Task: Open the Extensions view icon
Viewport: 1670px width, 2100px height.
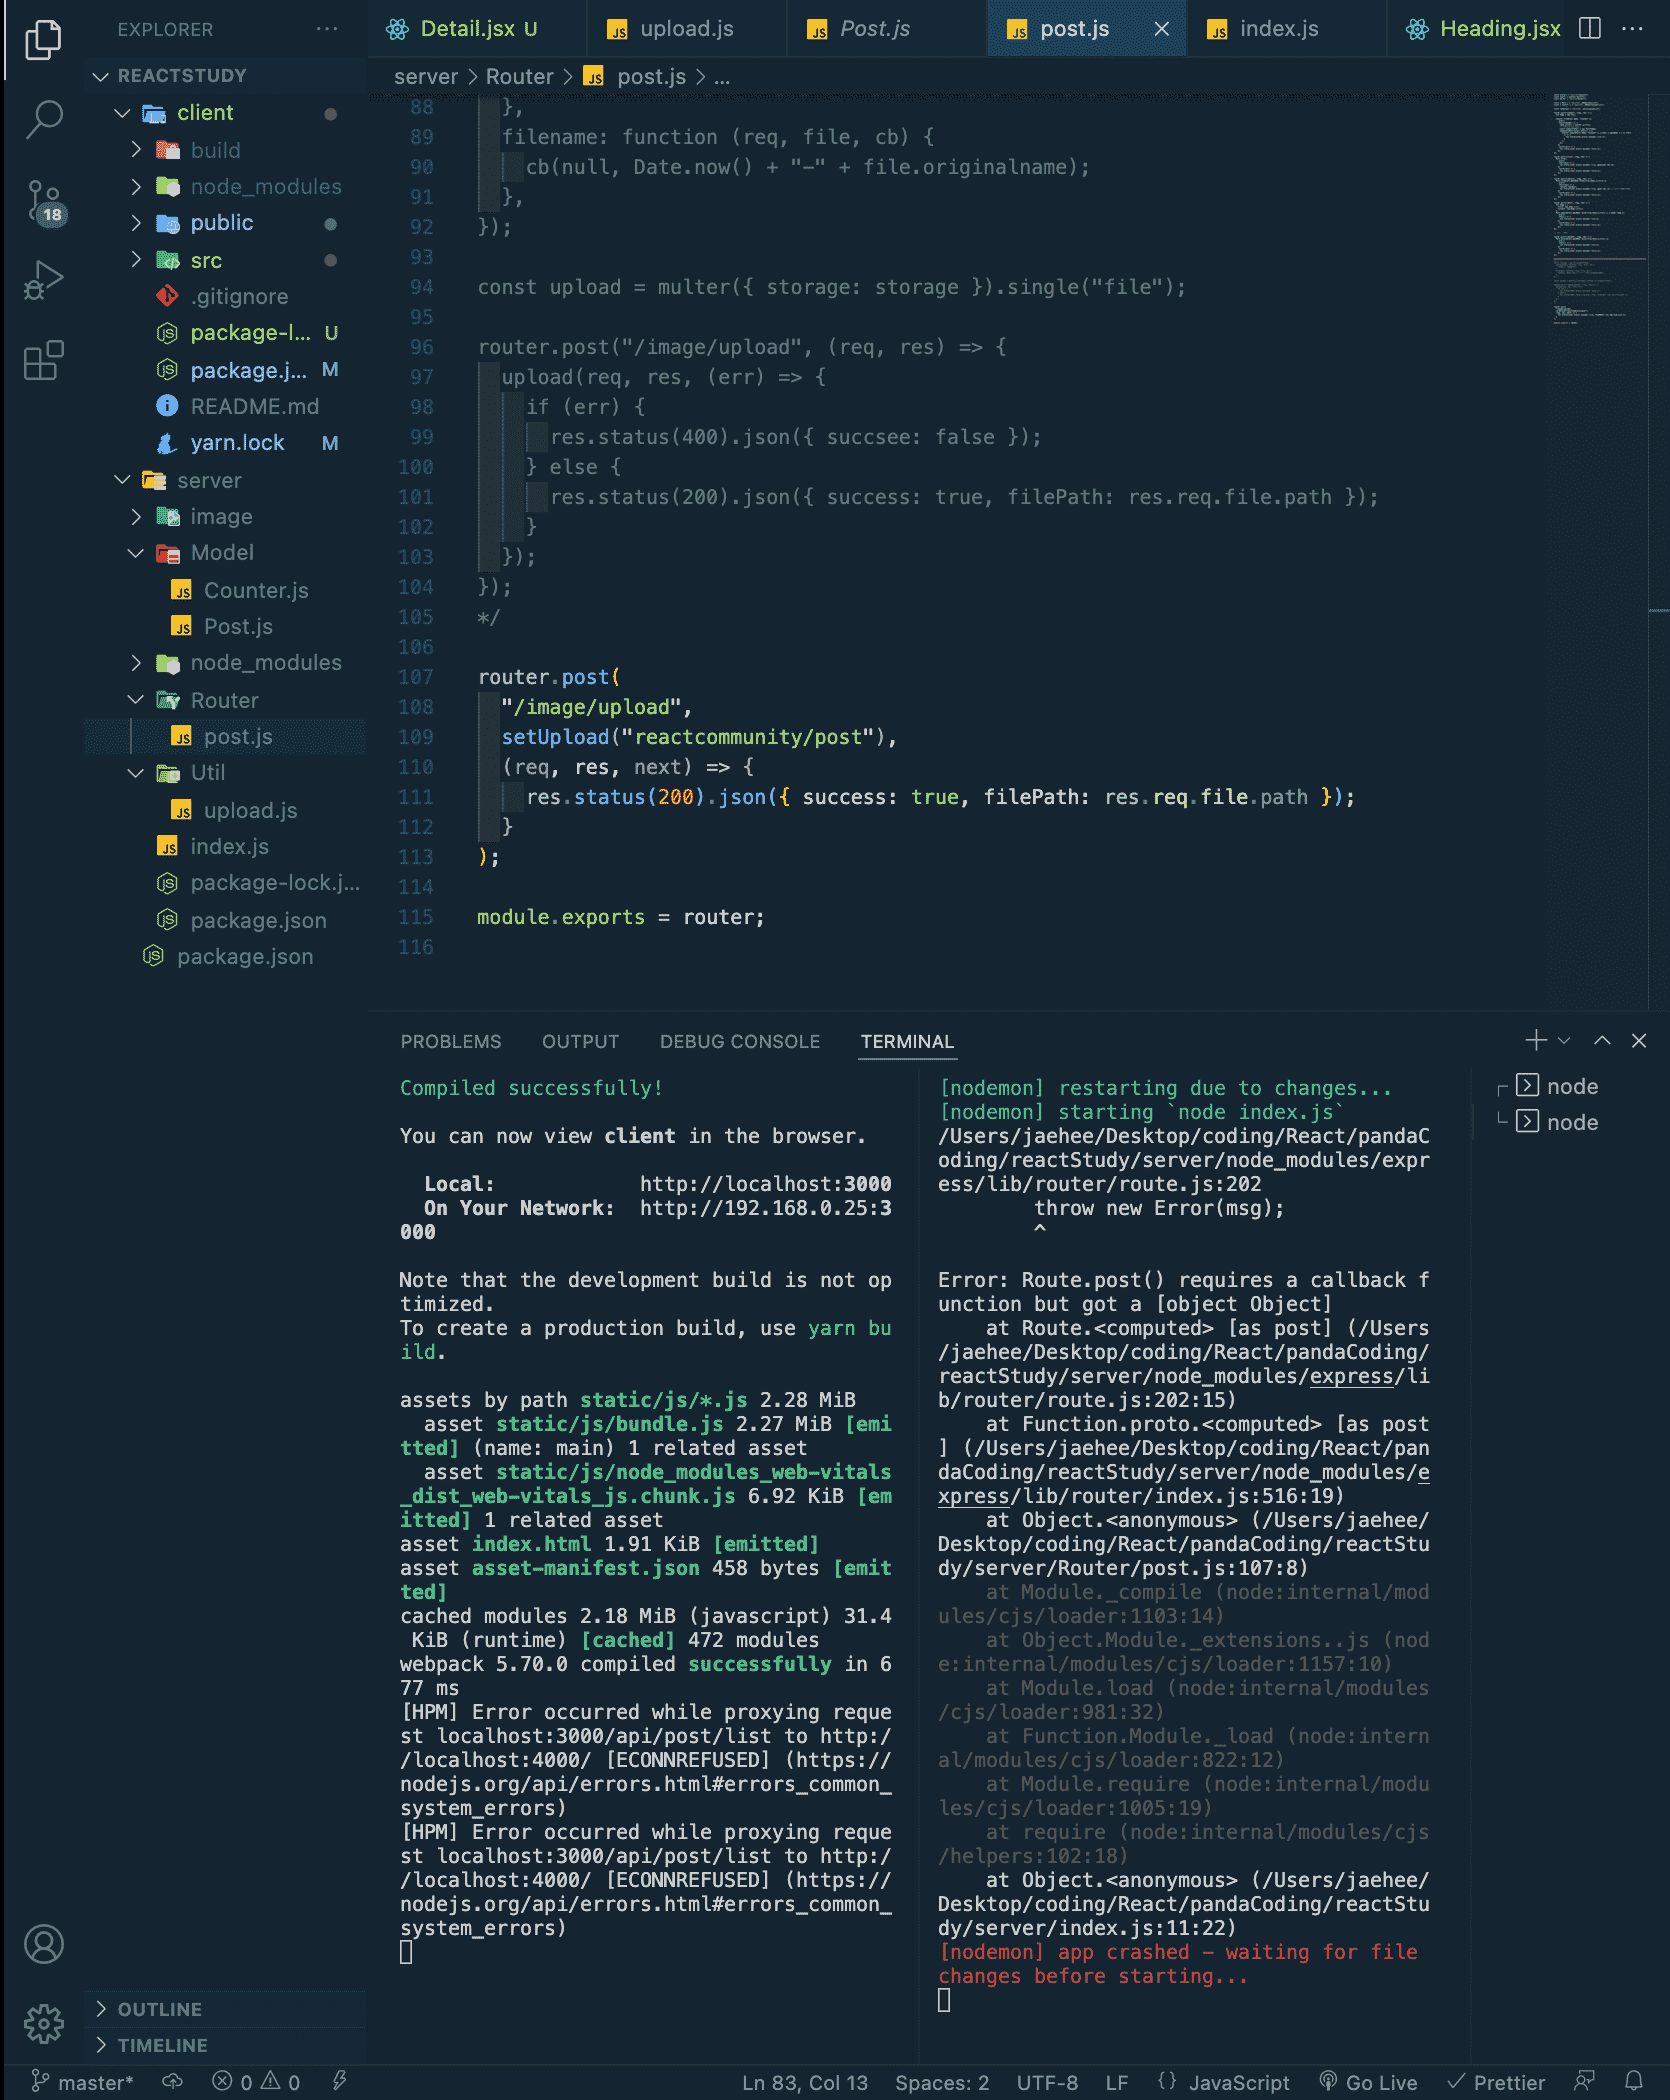Action: [43, 360]
